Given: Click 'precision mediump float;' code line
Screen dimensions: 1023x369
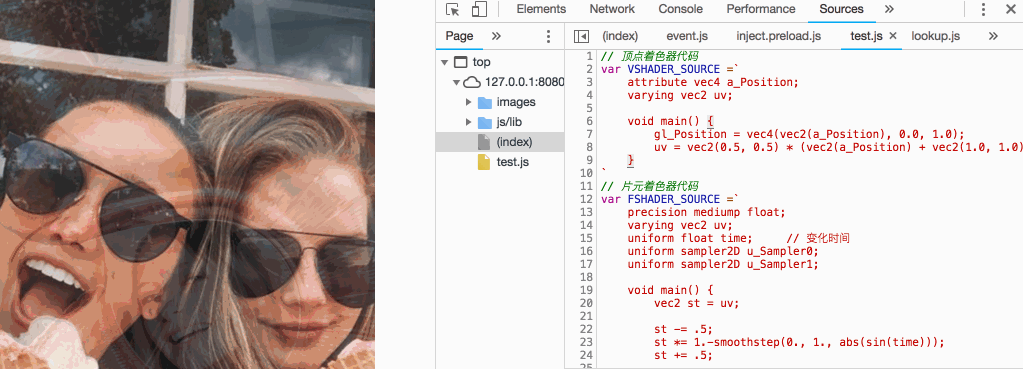Looking at the screenshot, I should click(707, 212).
